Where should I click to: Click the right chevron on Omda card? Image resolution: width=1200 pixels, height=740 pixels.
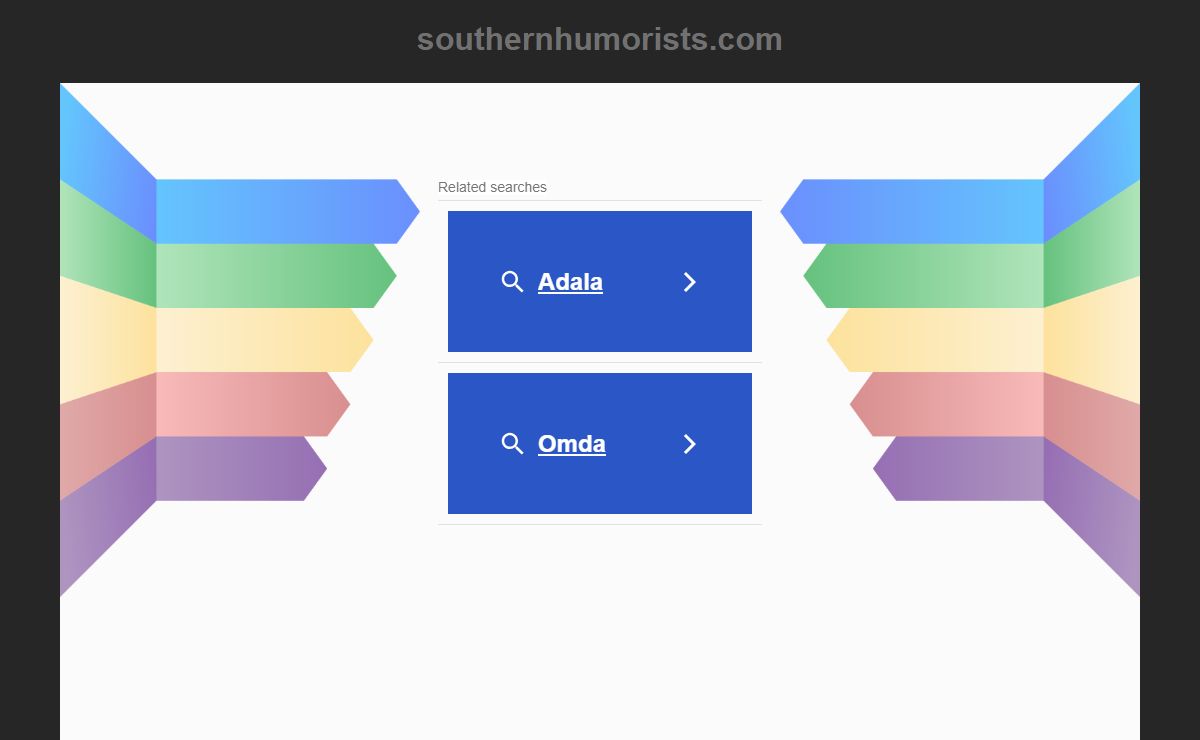pyautogui.click(x=689, y=444)
